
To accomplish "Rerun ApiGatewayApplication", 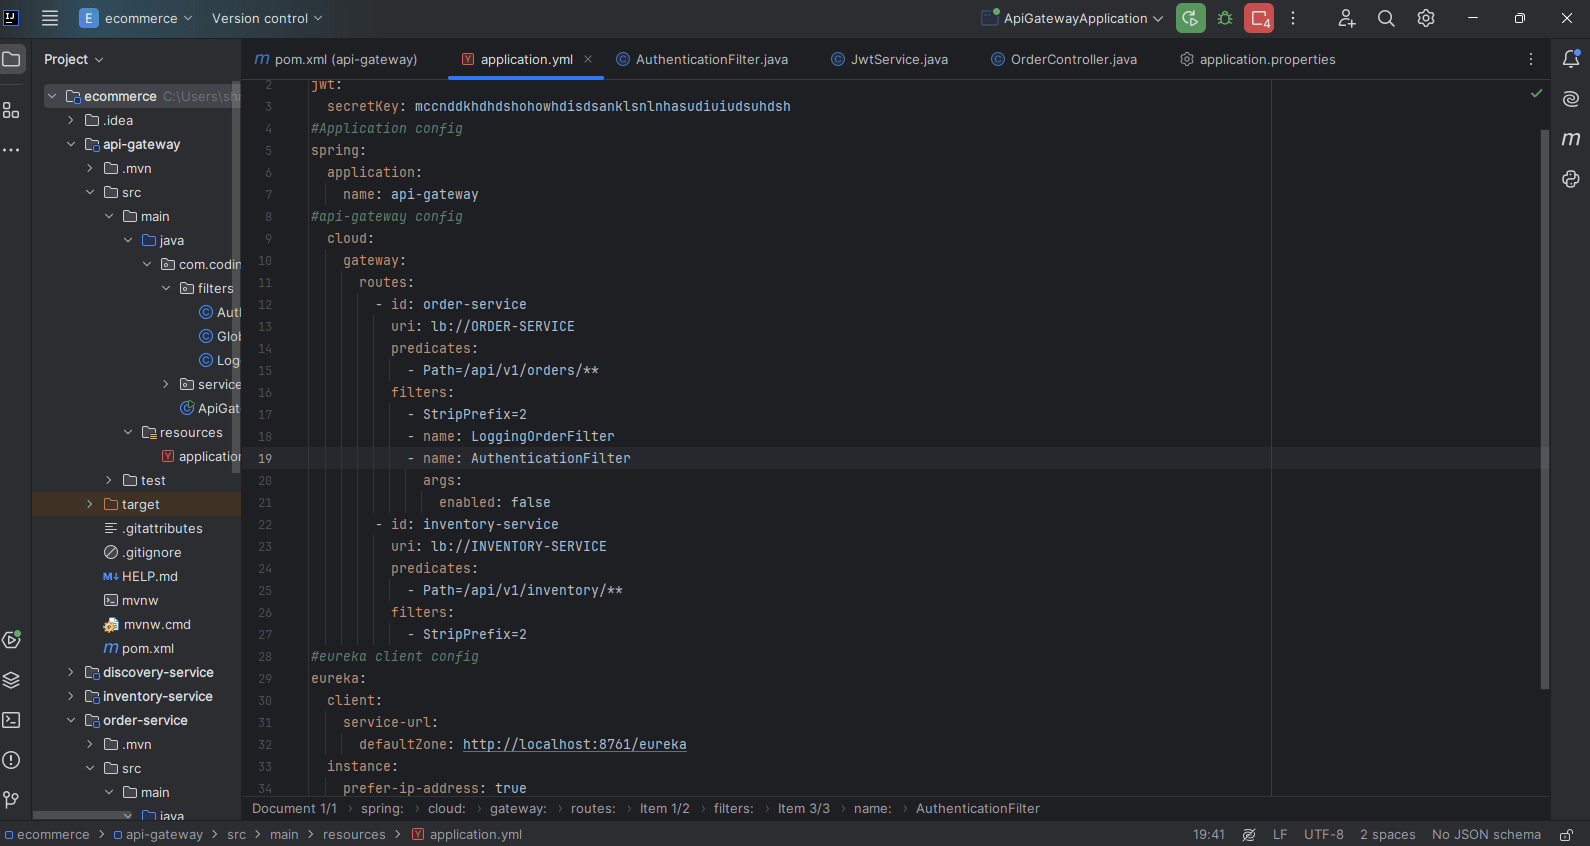I will pos(1190,18).
